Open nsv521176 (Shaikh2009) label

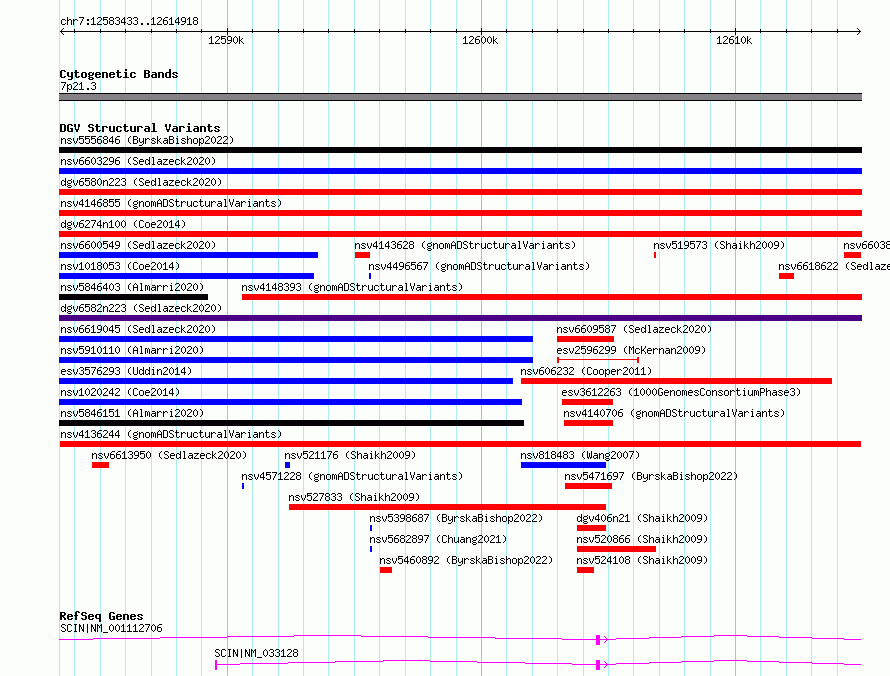point(350,455)
